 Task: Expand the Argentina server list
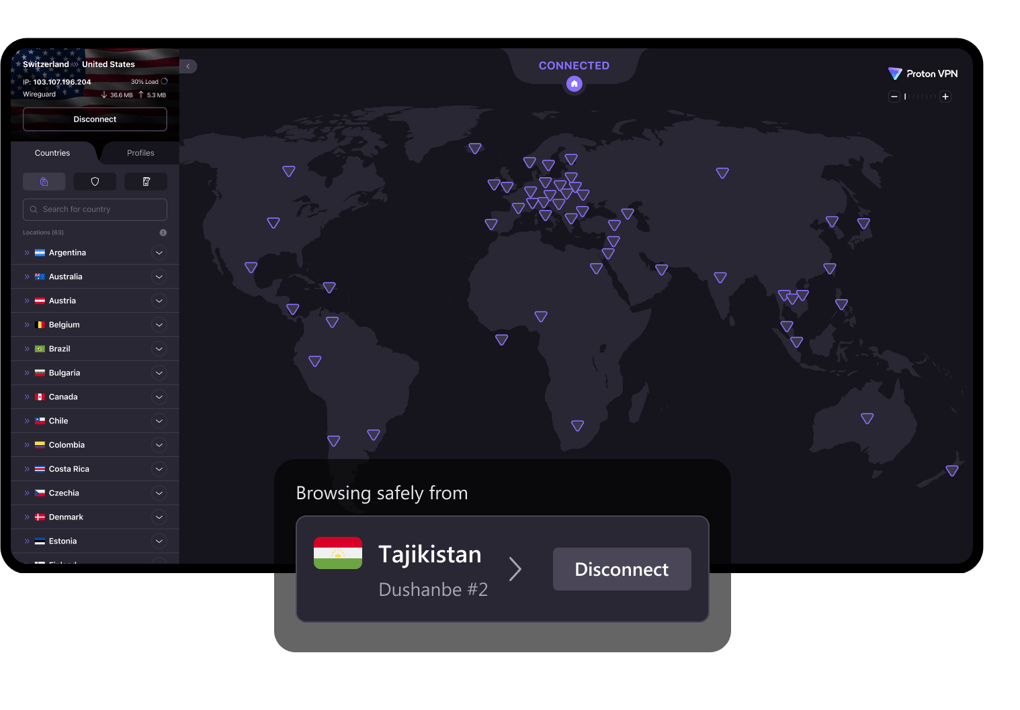[x=159, y=253]
